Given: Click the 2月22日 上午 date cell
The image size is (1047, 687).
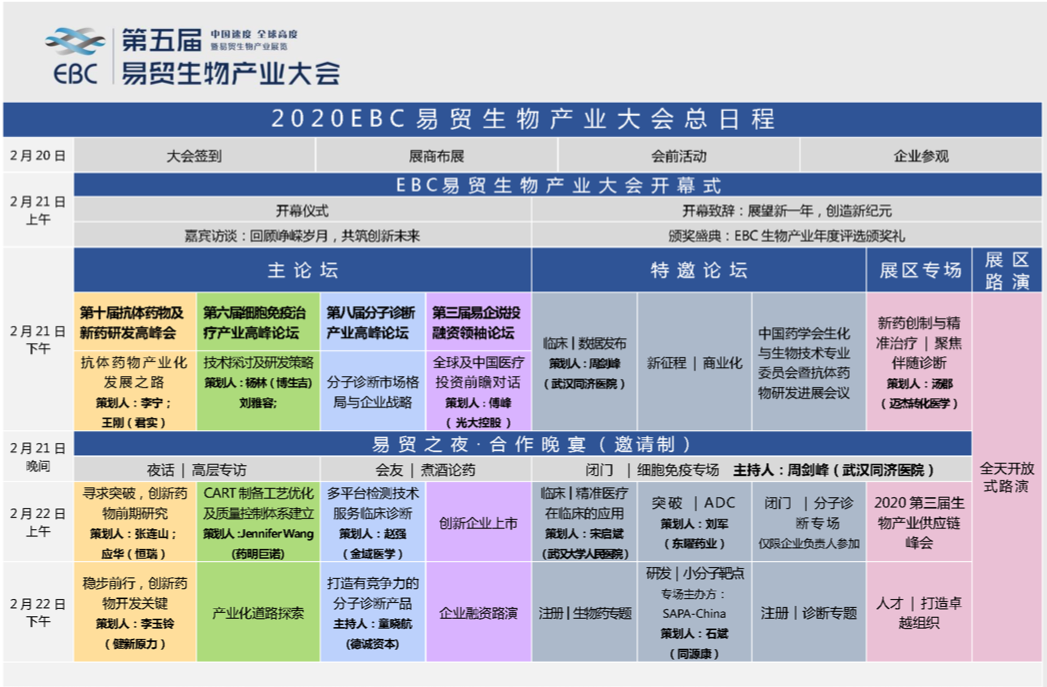Looking at the screenshot, I should pos(38,521).
